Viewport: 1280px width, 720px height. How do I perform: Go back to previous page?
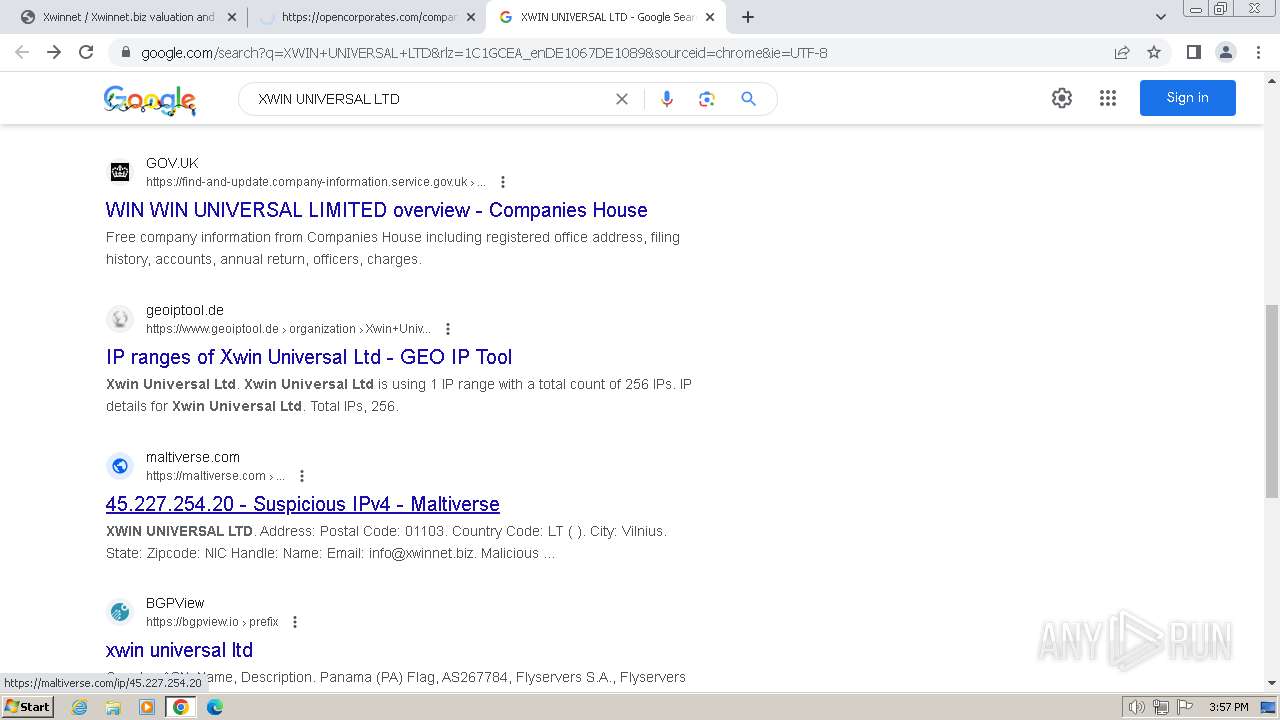point(22,52)
